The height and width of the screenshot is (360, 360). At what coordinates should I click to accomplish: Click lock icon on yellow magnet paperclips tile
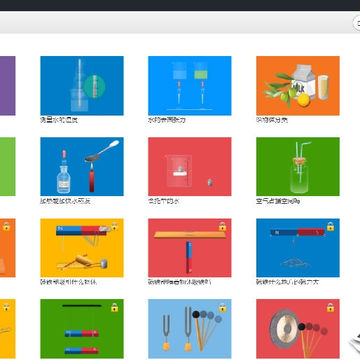pyautogui.click(x=114, y=226)
